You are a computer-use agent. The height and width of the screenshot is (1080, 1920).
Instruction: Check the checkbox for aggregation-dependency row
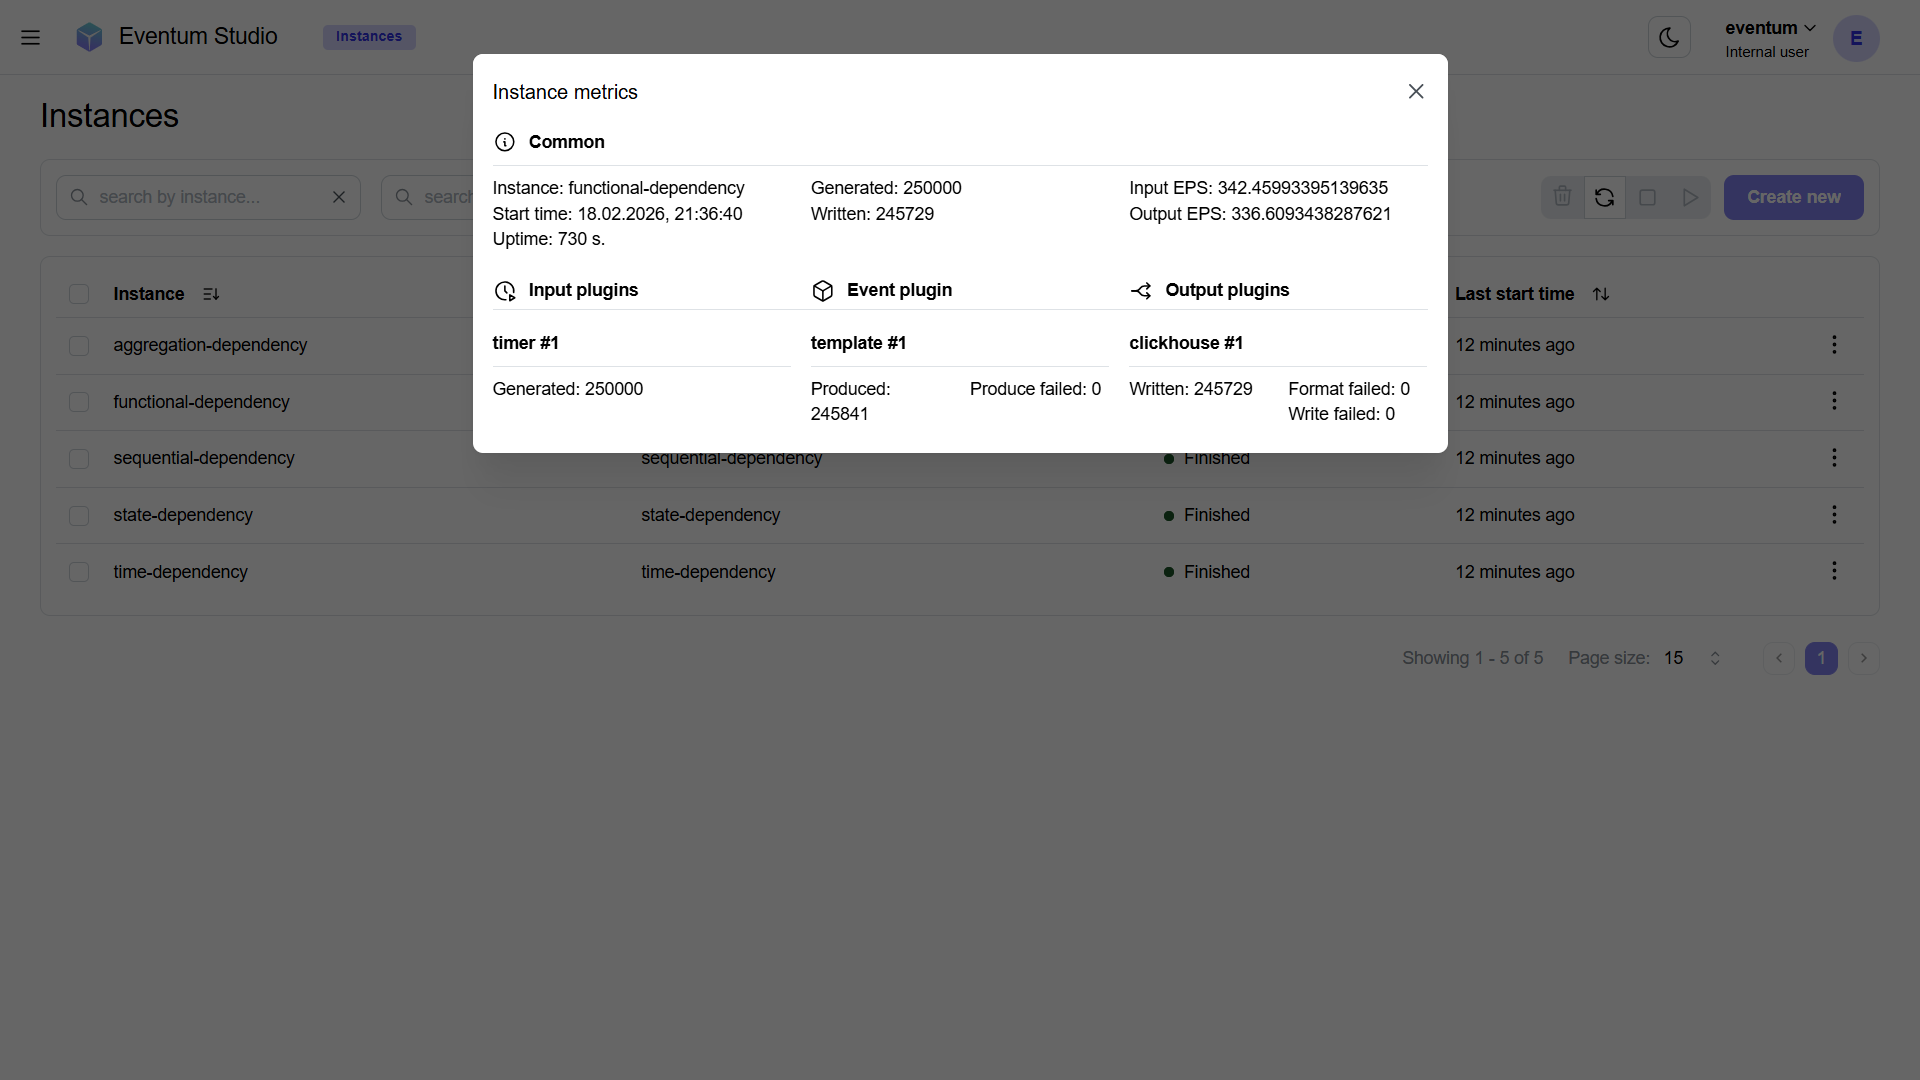point(78,345)
